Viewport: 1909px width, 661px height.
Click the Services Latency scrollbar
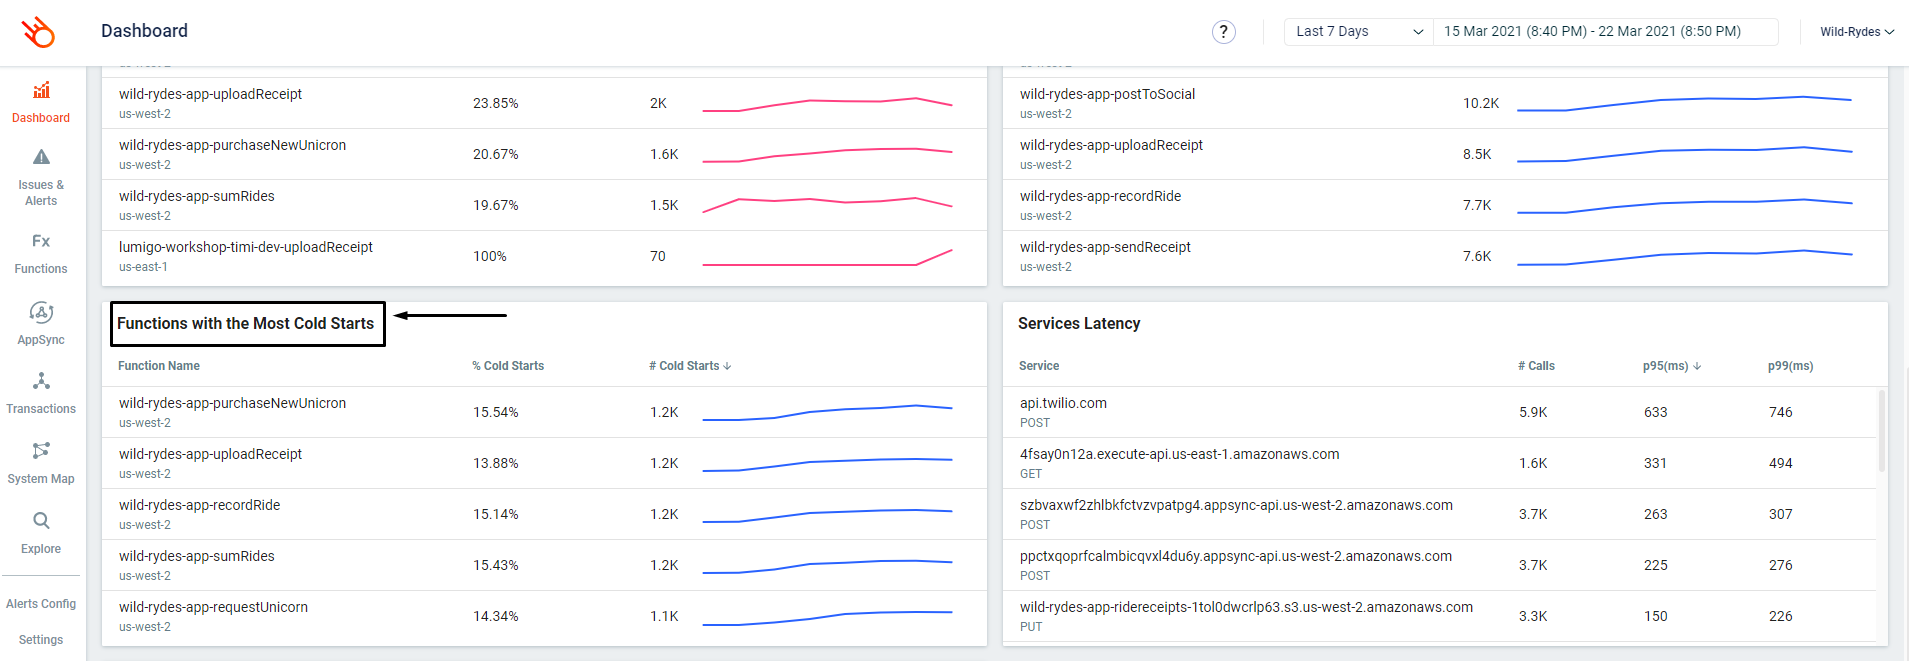[1881, 430]
